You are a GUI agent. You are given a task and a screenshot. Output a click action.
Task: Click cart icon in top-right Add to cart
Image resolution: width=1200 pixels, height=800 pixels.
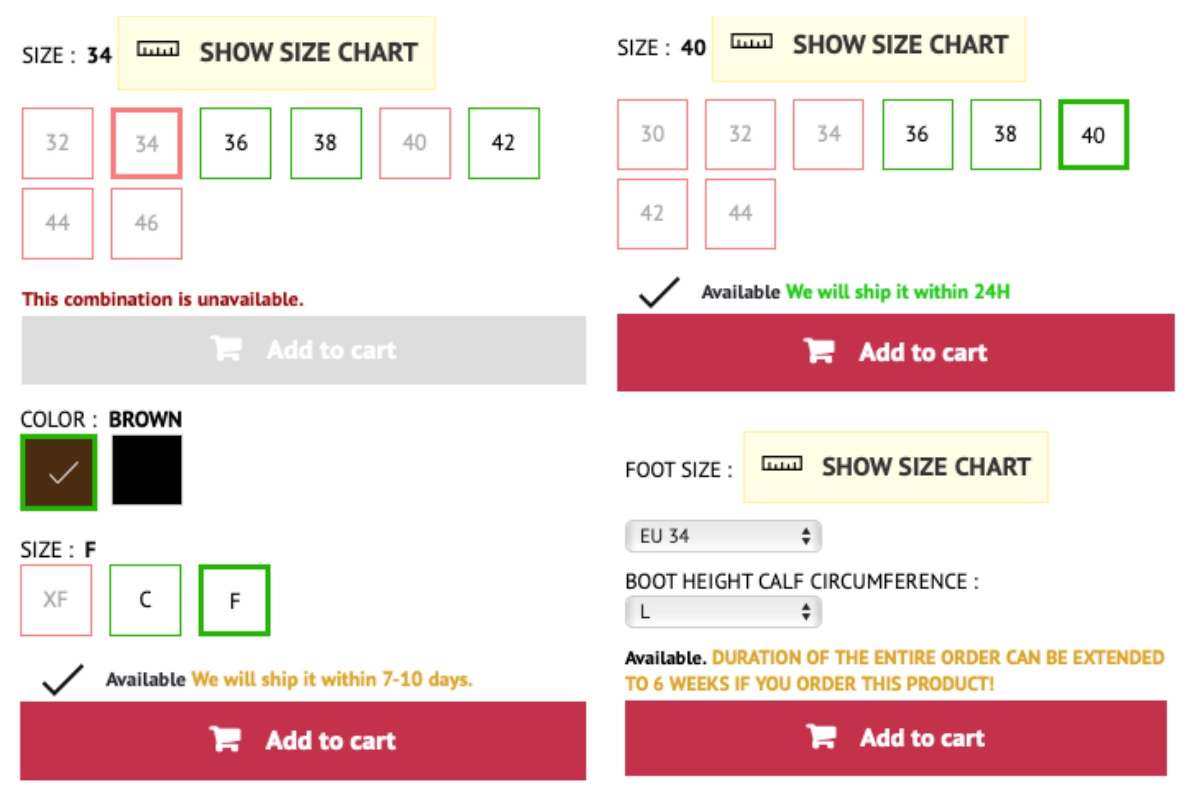(x=820, y=351)
